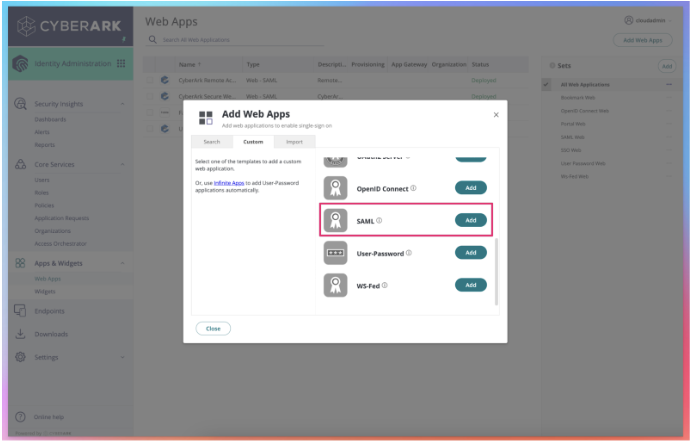Click info icon next to WS-Fed

pyautogui.click(x=385, y=285)
